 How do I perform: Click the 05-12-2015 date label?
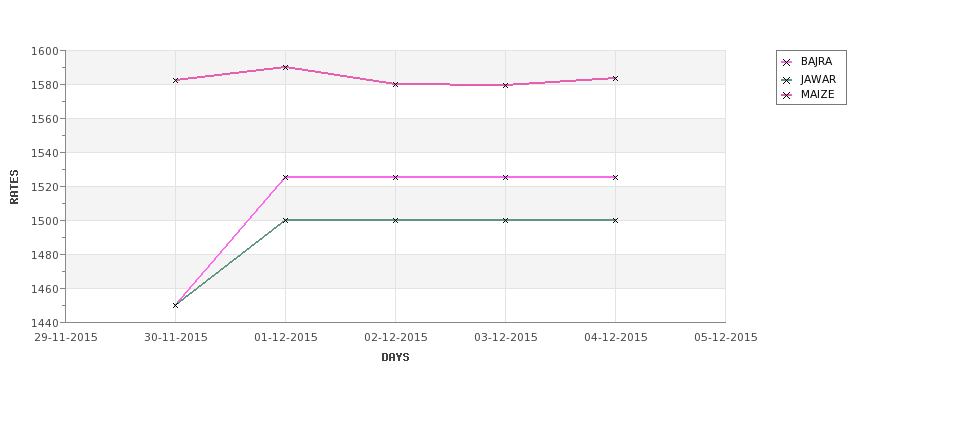click(x=726, y=338)
